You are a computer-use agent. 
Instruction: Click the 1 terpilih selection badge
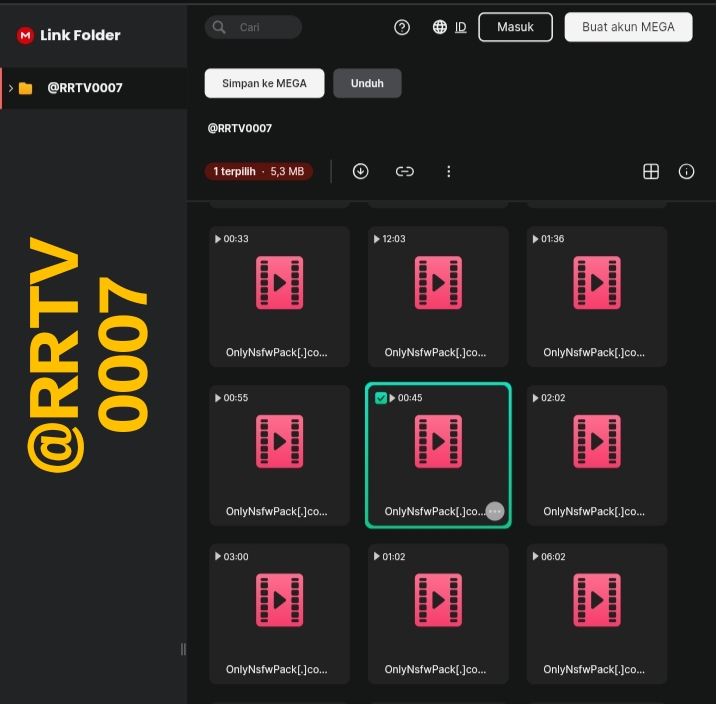point(258,171)
